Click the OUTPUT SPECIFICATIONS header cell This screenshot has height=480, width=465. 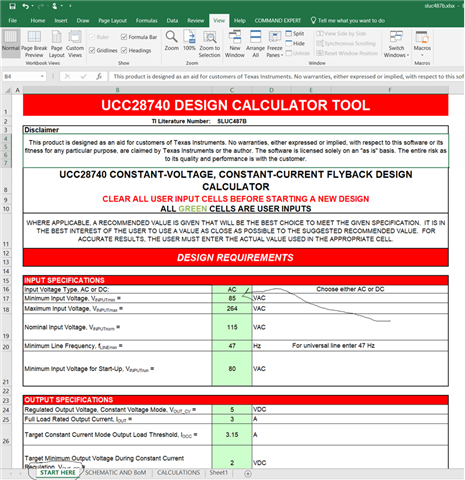click(236, 400)
